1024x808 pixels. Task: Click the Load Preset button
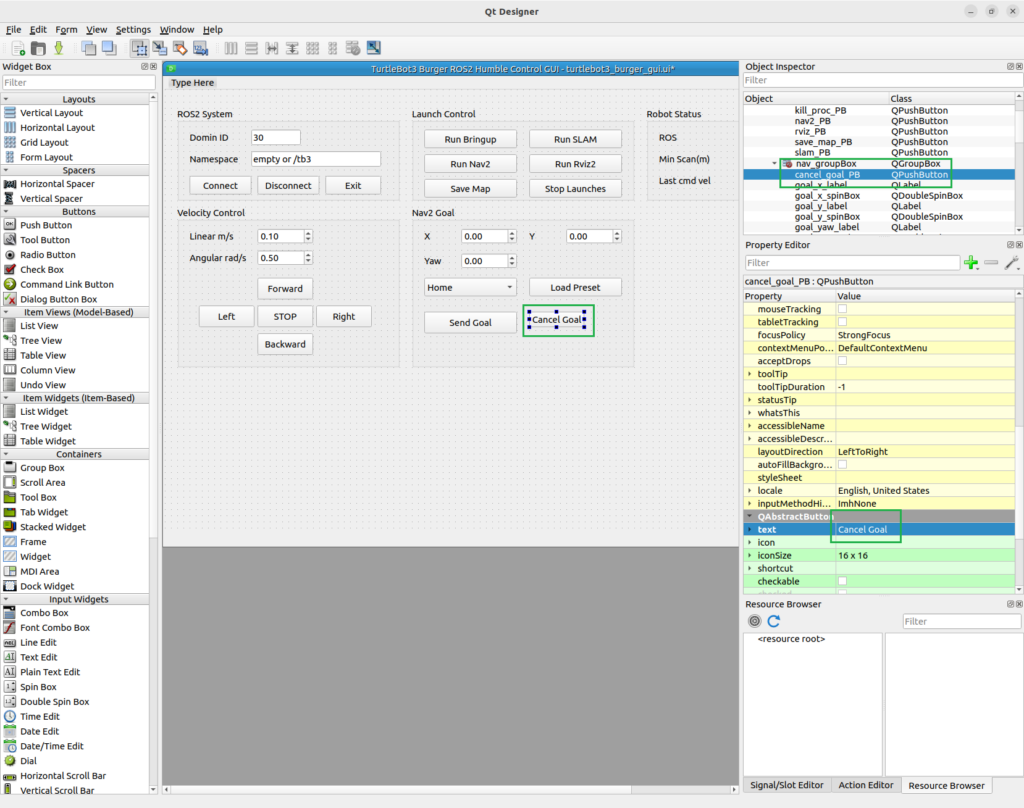[575, 287]
